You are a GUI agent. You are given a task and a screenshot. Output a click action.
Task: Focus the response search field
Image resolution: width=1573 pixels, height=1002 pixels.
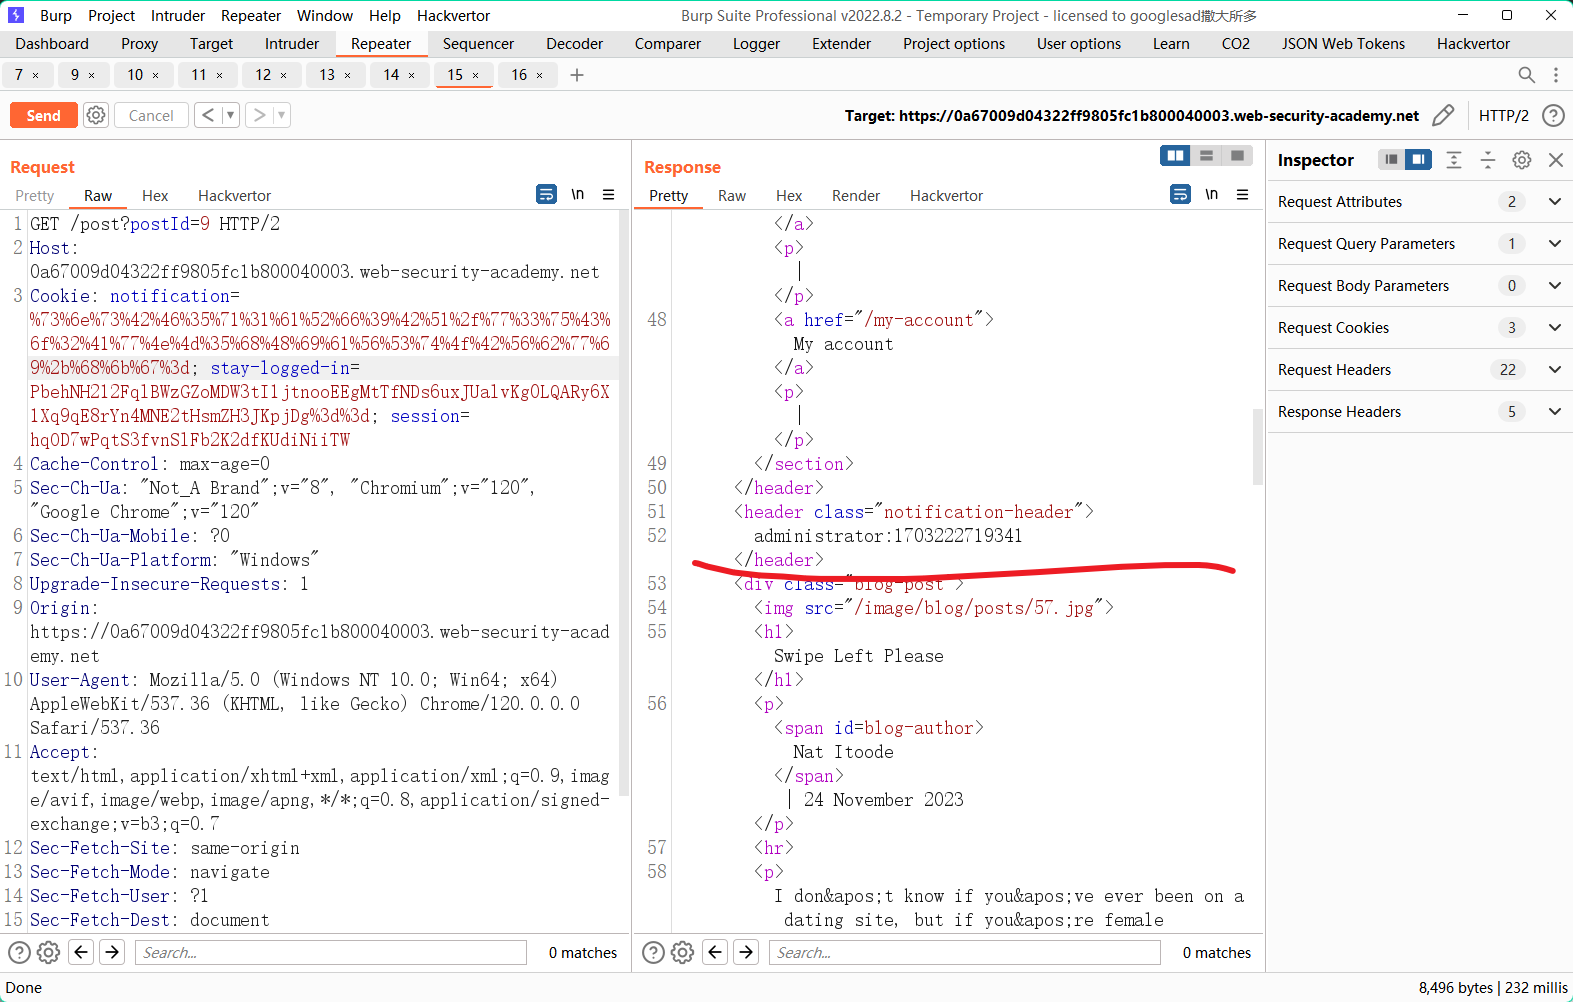965,952
